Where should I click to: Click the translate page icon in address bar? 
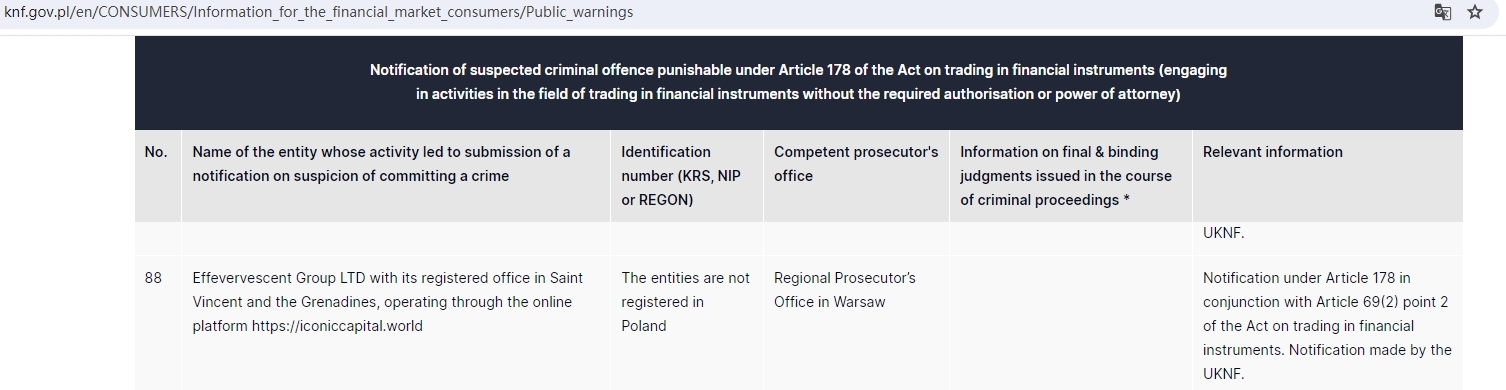1442,13
